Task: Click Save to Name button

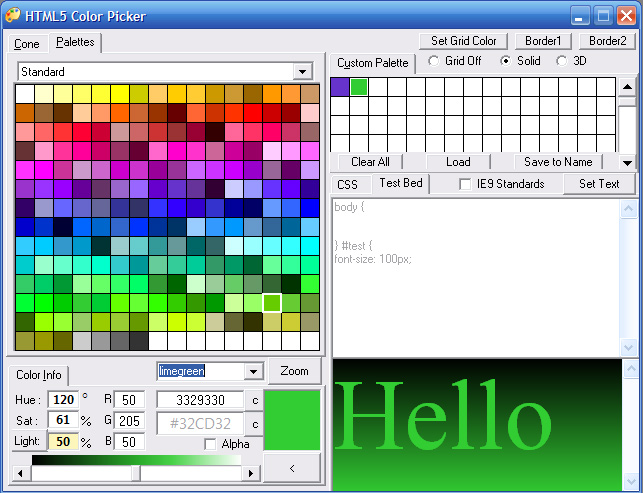Action: (x=558, y=162)
